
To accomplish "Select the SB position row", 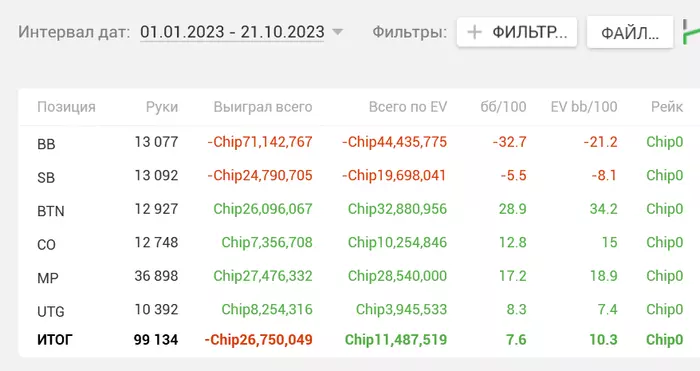I will point(359,176).
